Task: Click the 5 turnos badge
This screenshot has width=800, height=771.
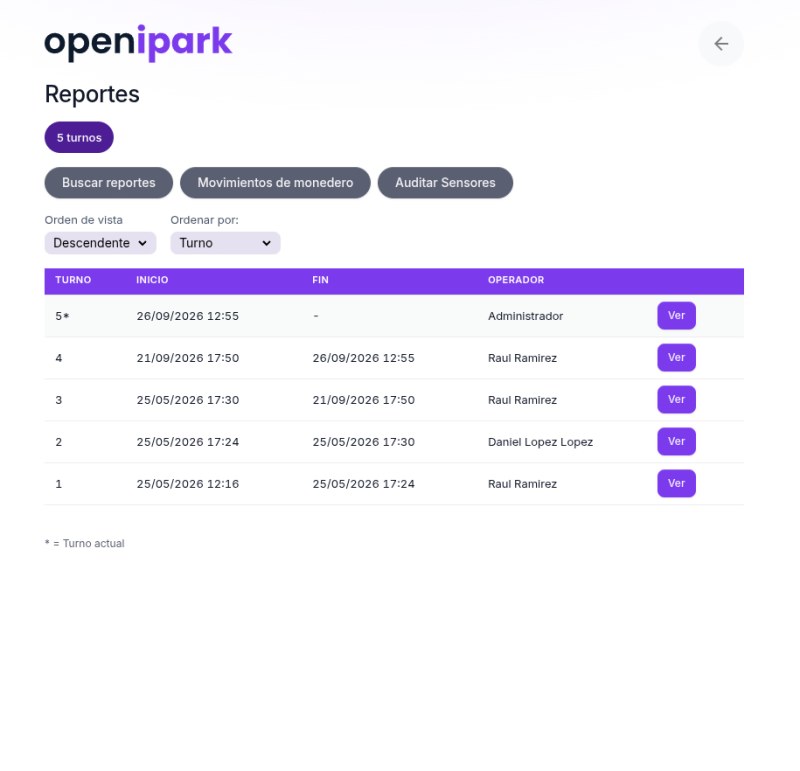Action: pyautogui.click(x=79, y=137)
